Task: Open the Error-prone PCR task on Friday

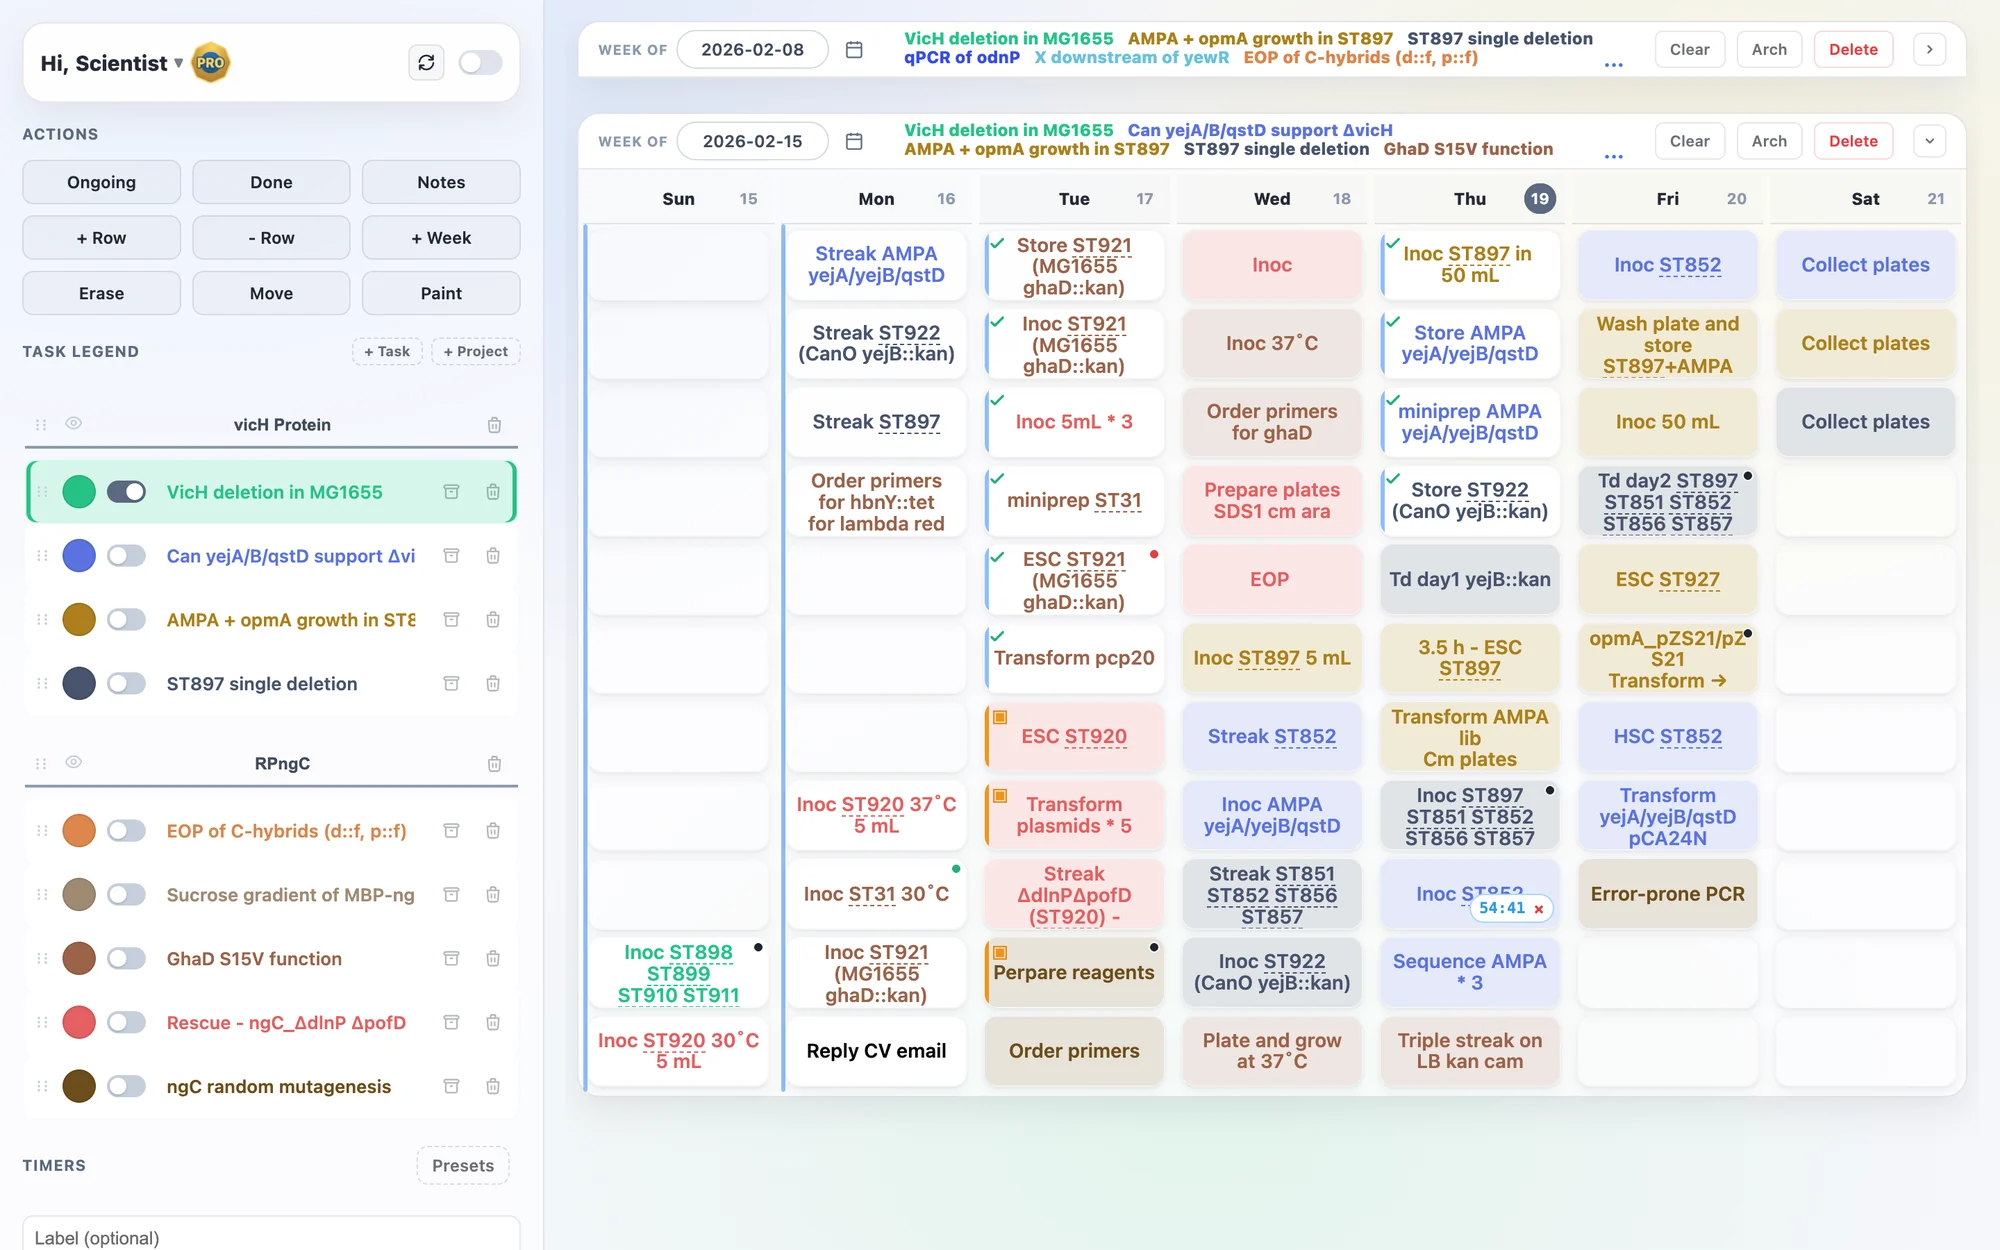Action: click(1667, 895)
